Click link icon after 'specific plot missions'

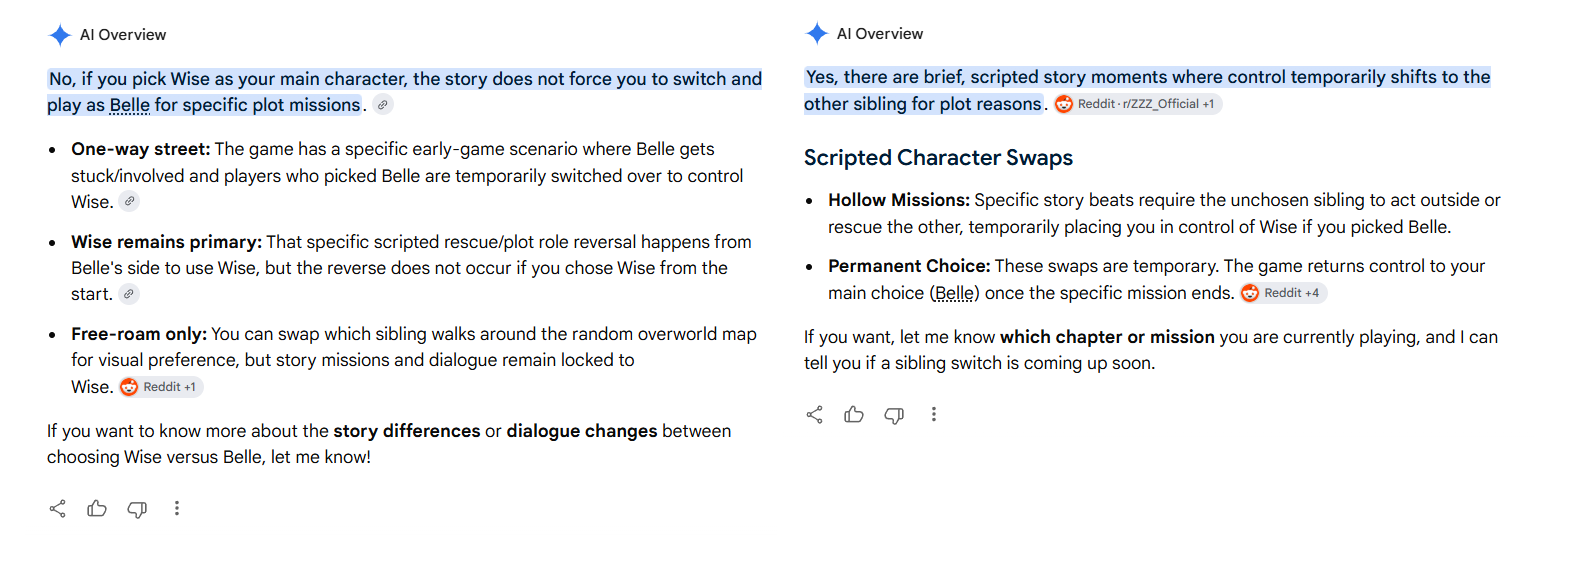pyautogui.click(x=383, y=105)
